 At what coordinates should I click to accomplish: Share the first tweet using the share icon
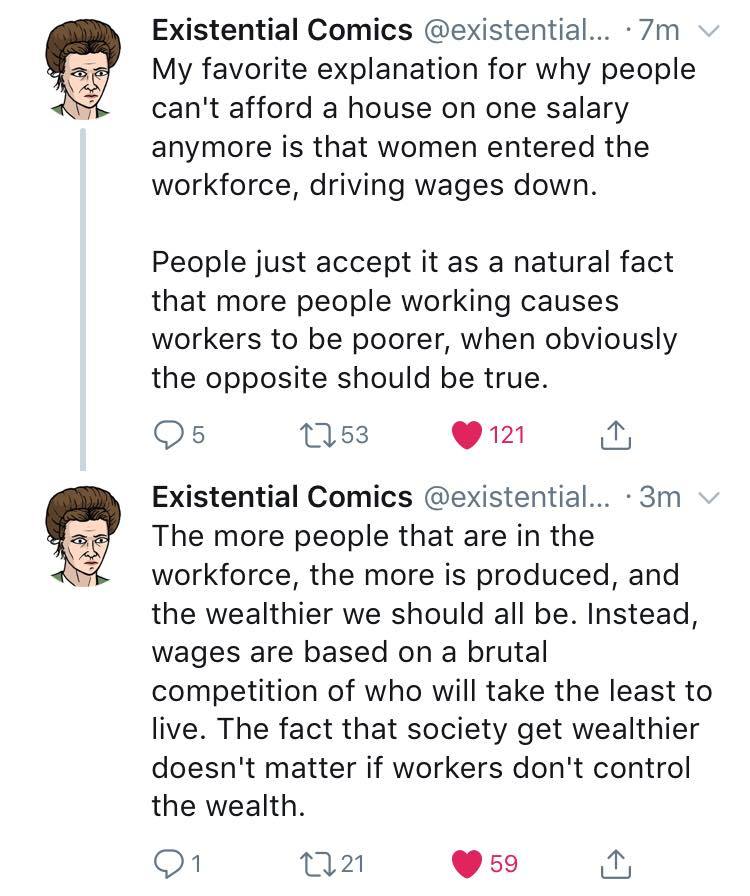coord(615,435)
